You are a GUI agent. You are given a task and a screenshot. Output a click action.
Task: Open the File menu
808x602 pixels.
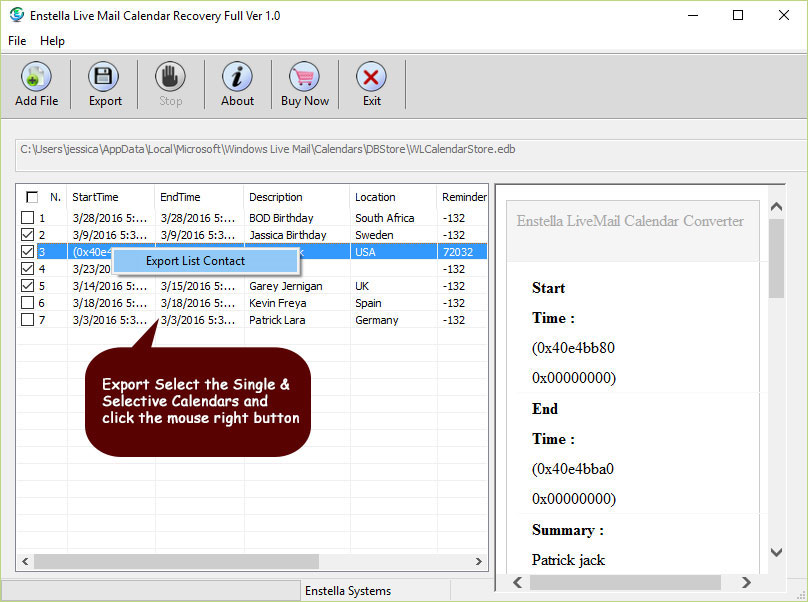pyautogui.click(x=17, y=41)
